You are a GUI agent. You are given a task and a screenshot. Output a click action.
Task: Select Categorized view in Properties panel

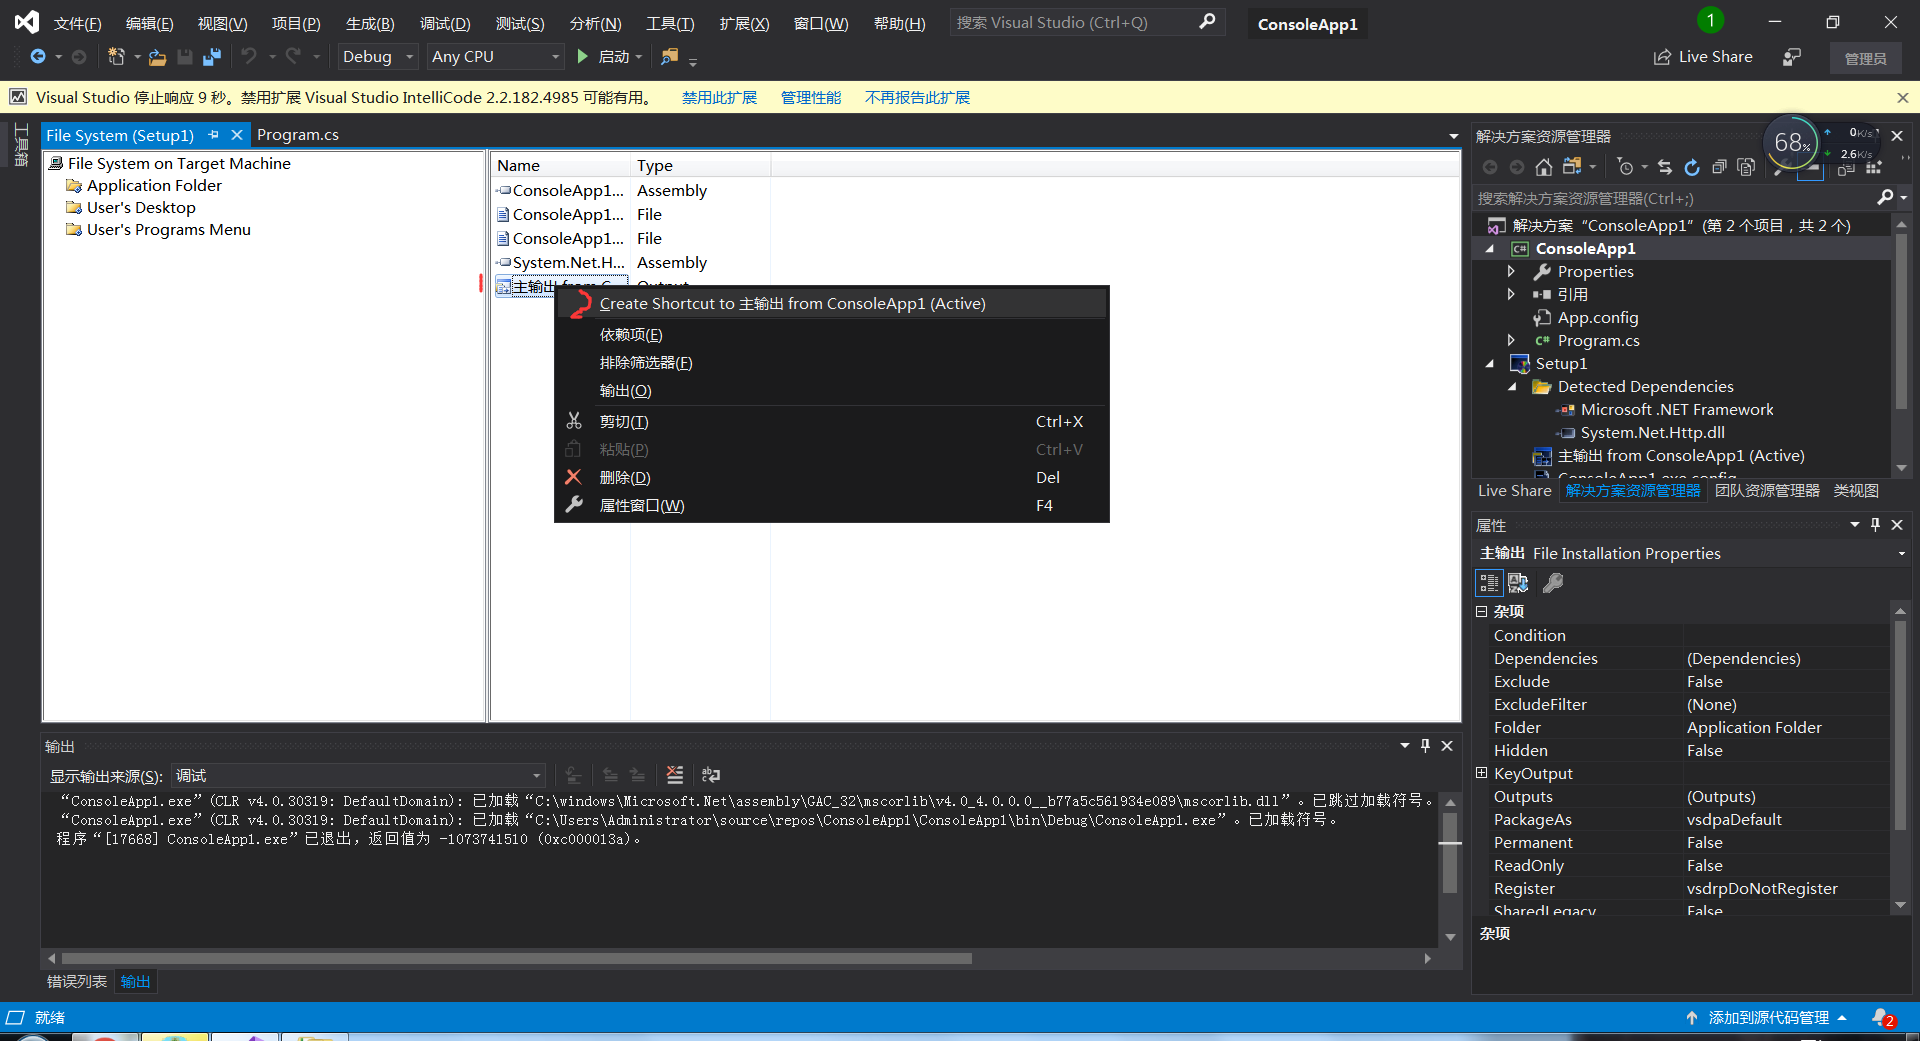tap(1489, 583)
